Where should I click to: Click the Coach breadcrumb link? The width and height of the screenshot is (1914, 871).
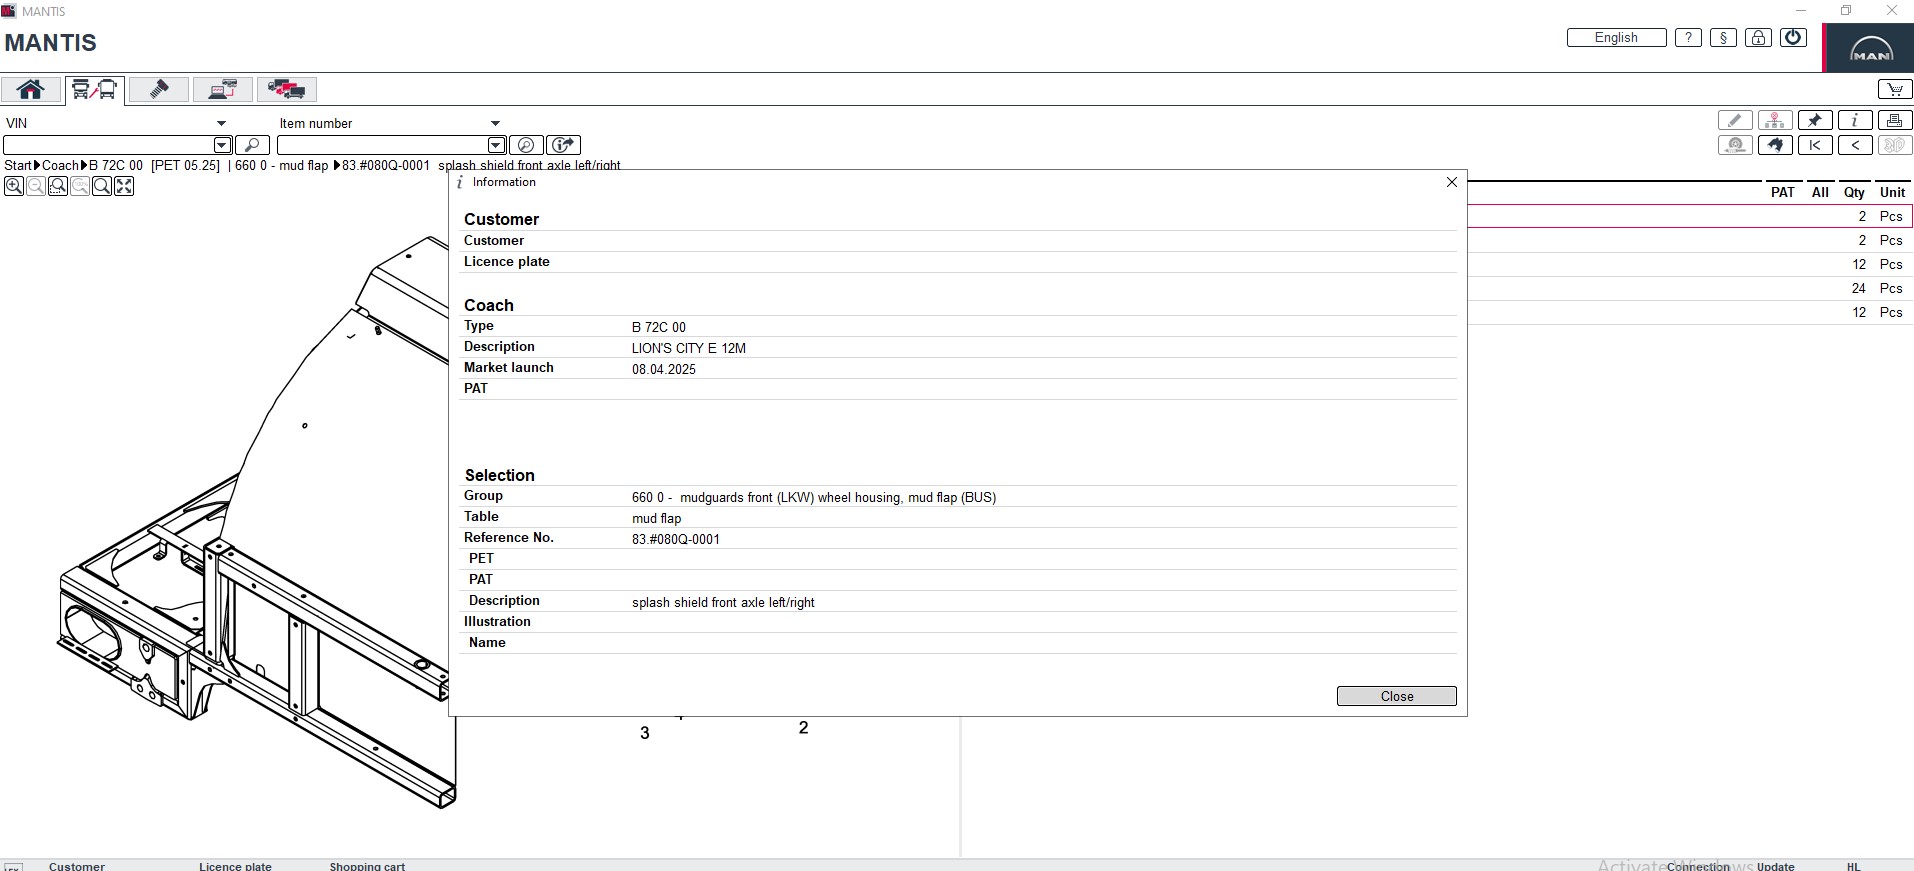click(60, 166)
